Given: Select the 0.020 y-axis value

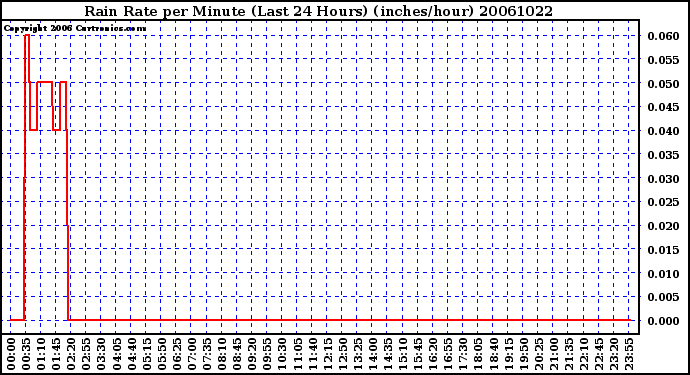Looking at the screenshot, I should coord(663,226).
